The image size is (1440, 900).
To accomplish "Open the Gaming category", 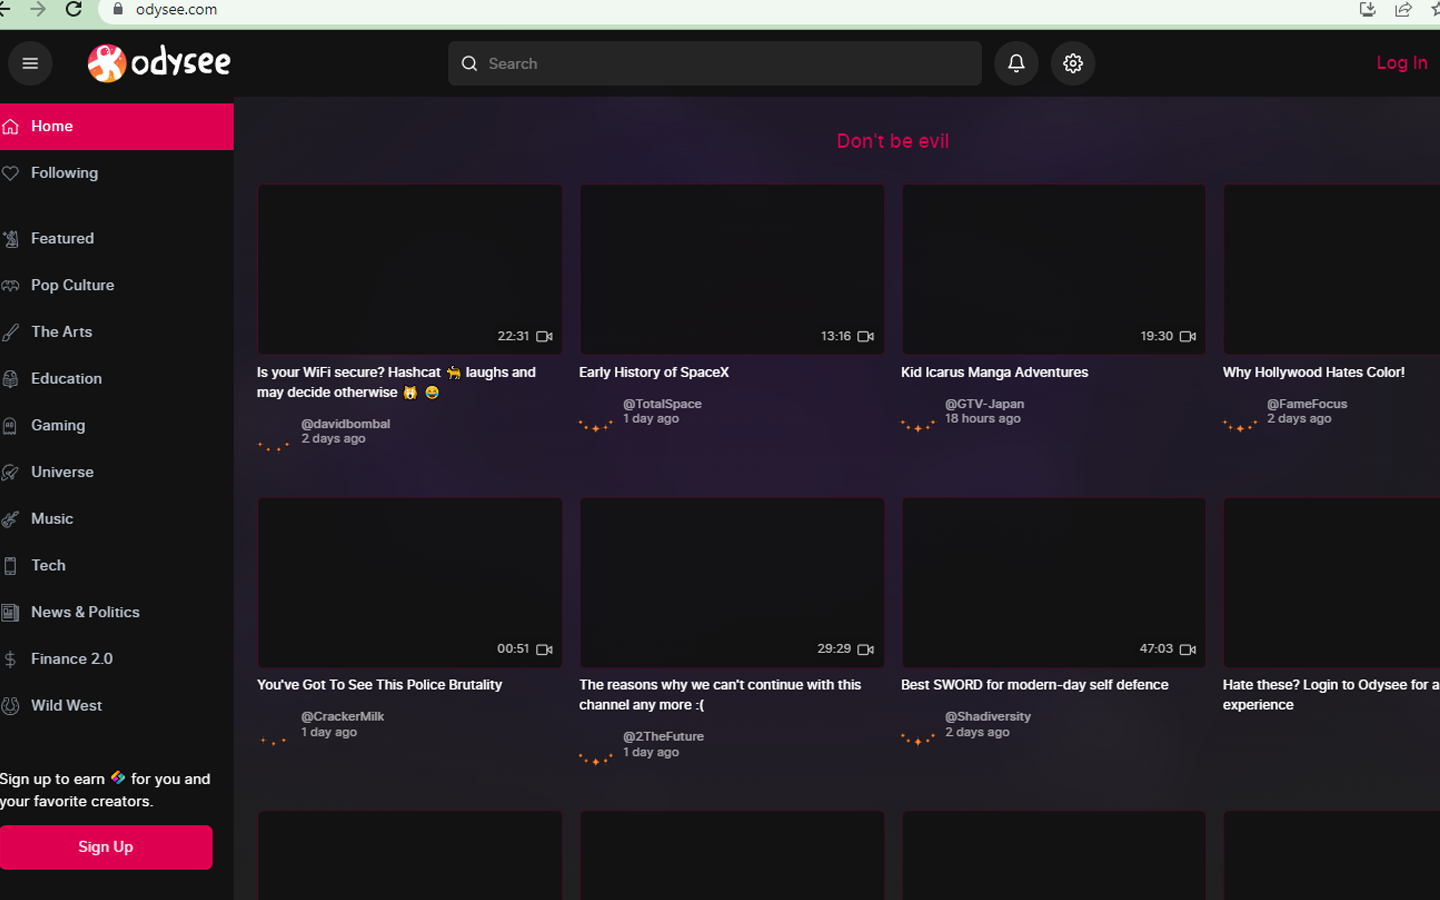I will pos(117,425).
